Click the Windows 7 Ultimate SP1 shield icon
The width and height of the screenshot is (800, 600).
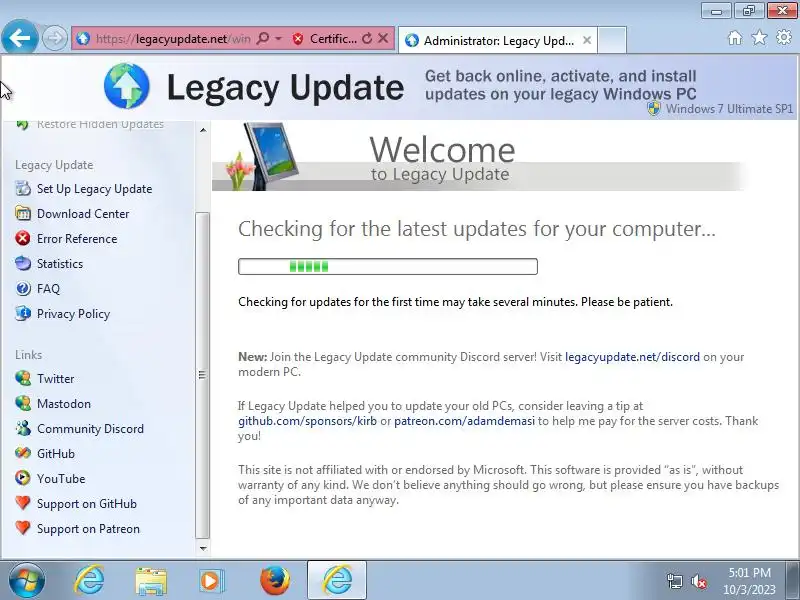(x=654, y=109)
